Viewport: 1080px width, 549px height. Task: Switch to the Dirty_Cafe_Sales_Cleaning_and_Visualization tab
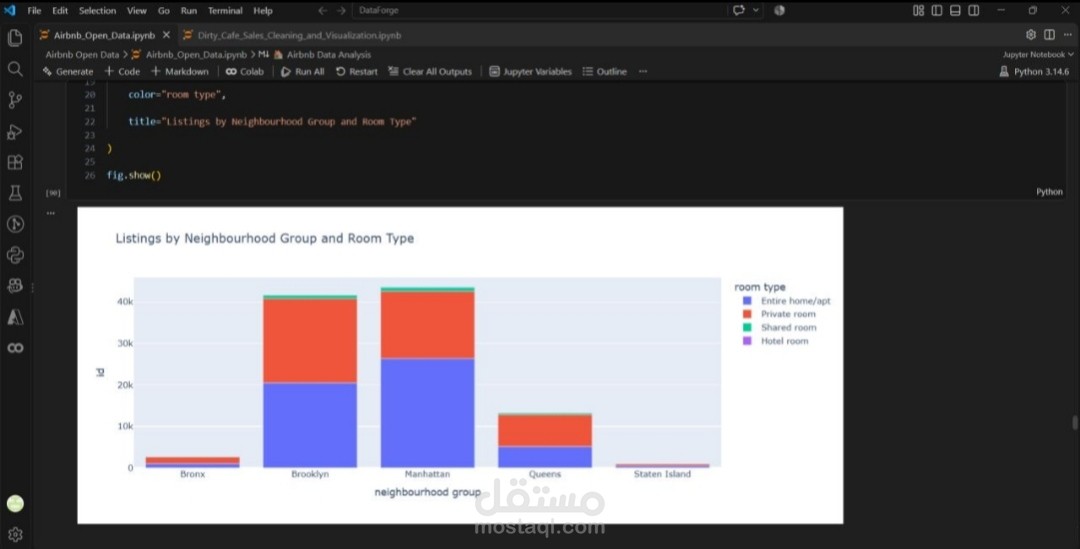(x=292, y=34)
